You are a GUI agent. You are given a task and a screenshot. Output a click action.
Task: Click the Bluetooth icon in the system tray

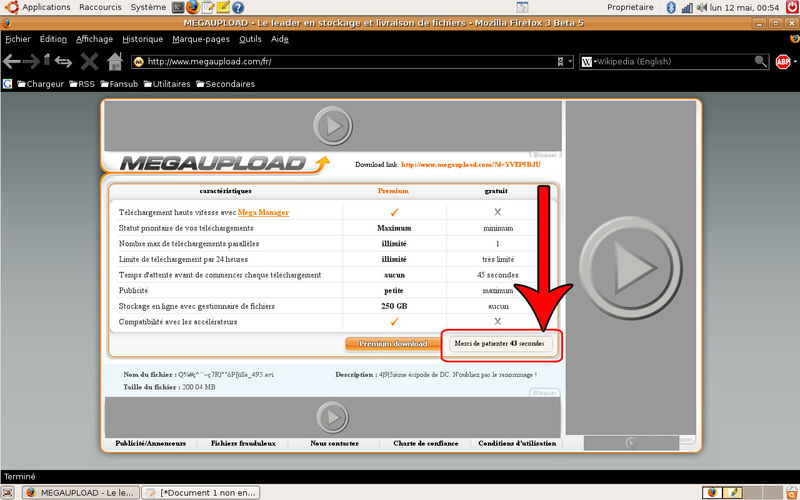point(671,7)
